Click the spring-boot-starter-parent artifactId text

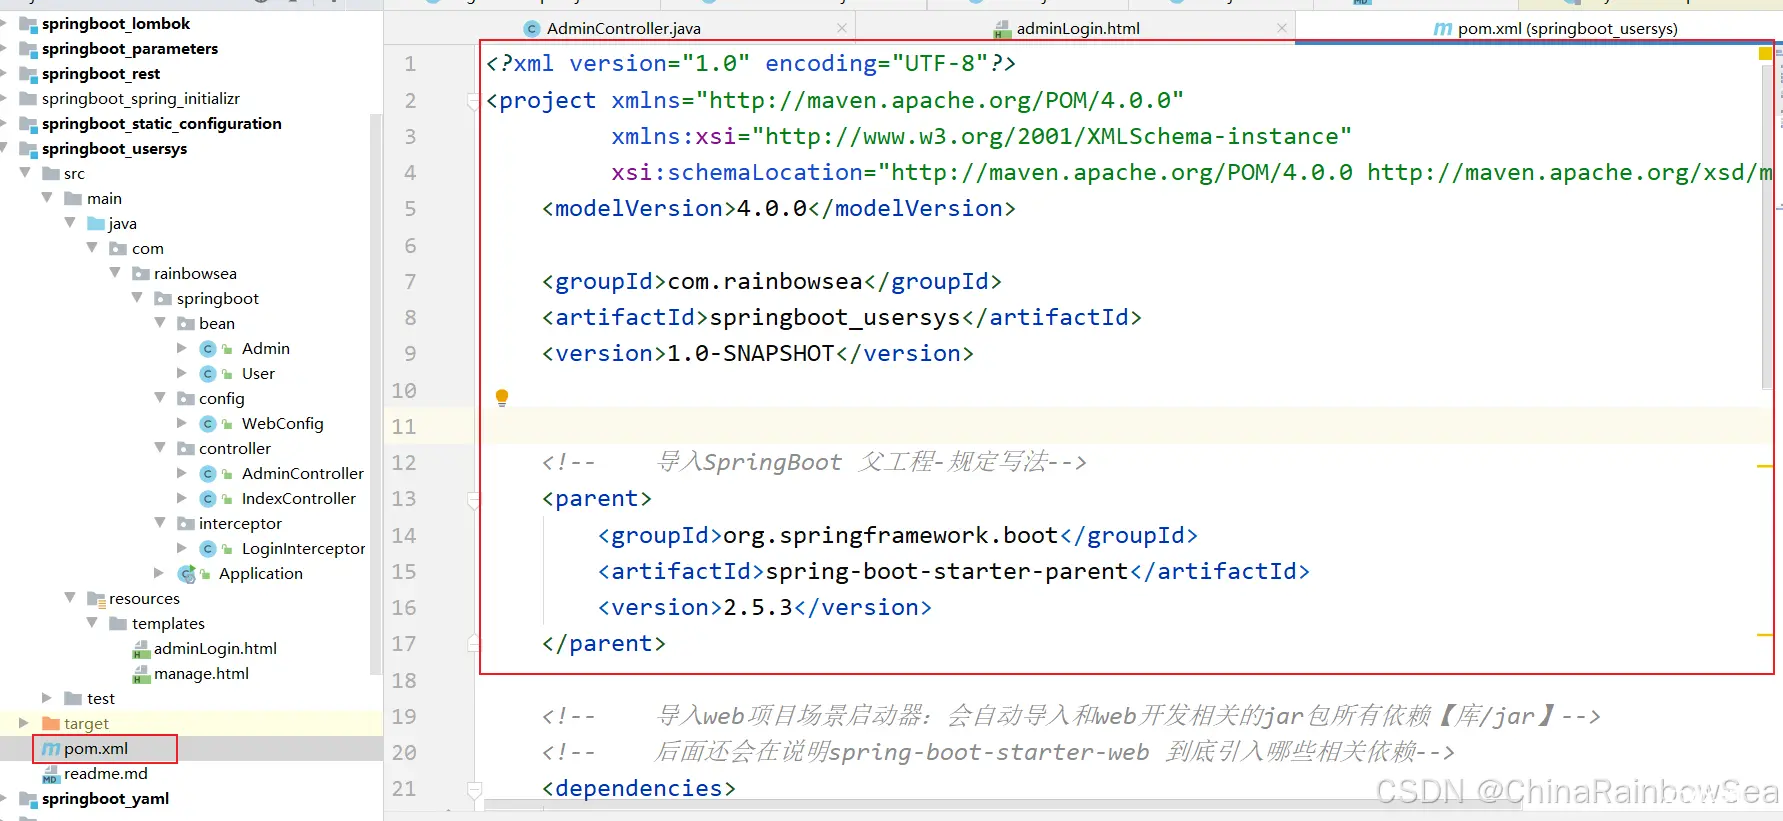coord(946,571)
